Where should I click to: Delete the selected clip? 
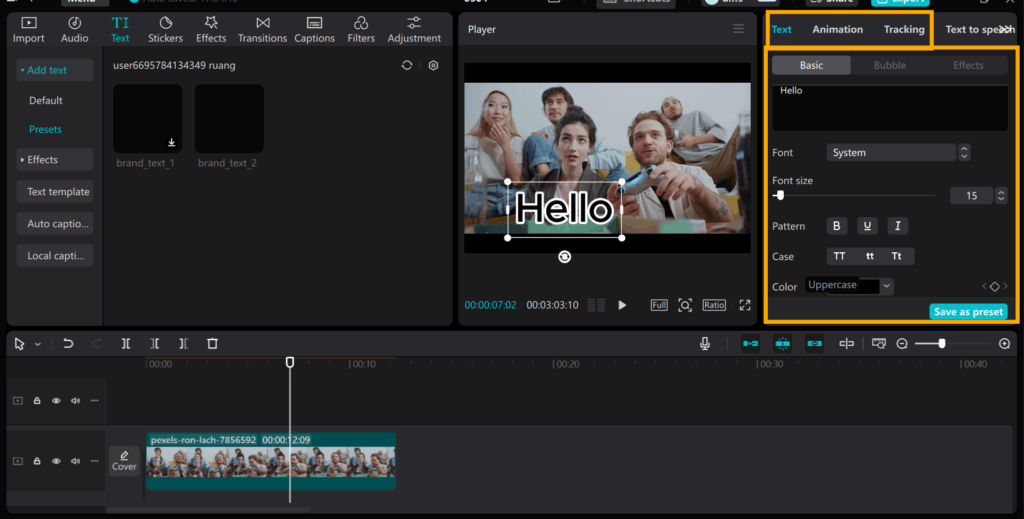click(212, 343)
